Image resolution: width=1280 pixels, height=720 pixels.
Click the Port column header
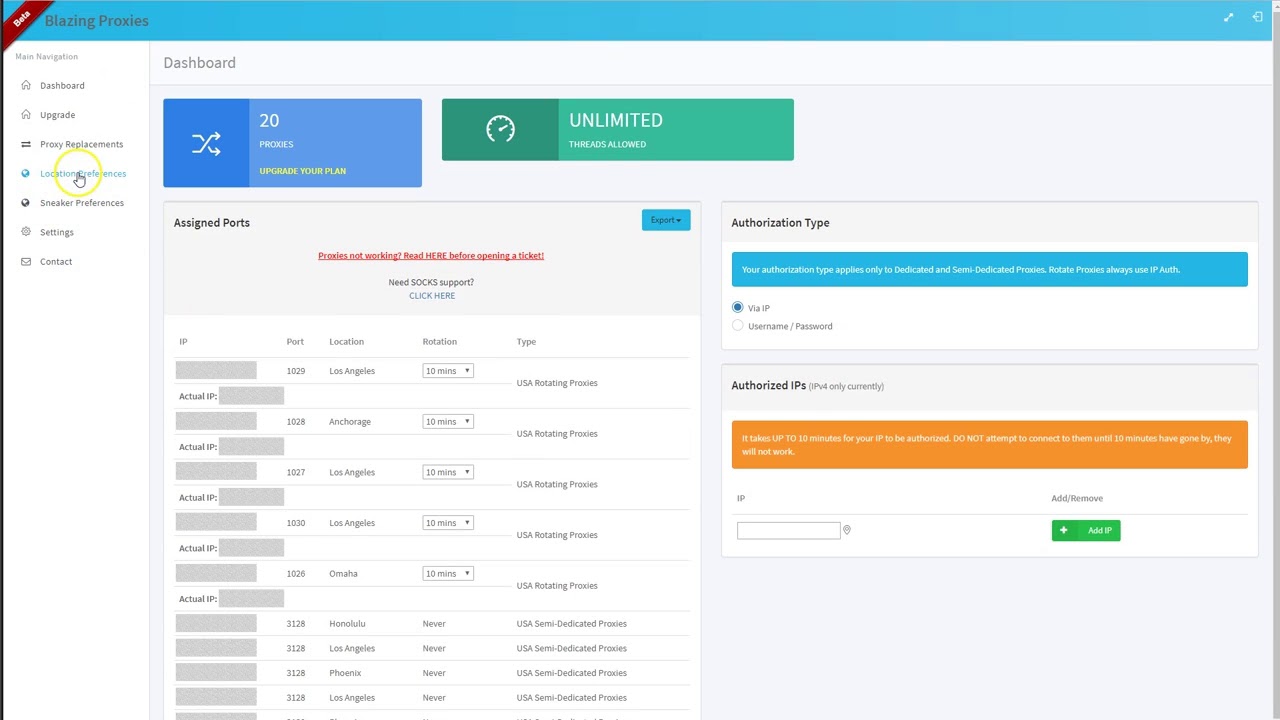[295, 341]
